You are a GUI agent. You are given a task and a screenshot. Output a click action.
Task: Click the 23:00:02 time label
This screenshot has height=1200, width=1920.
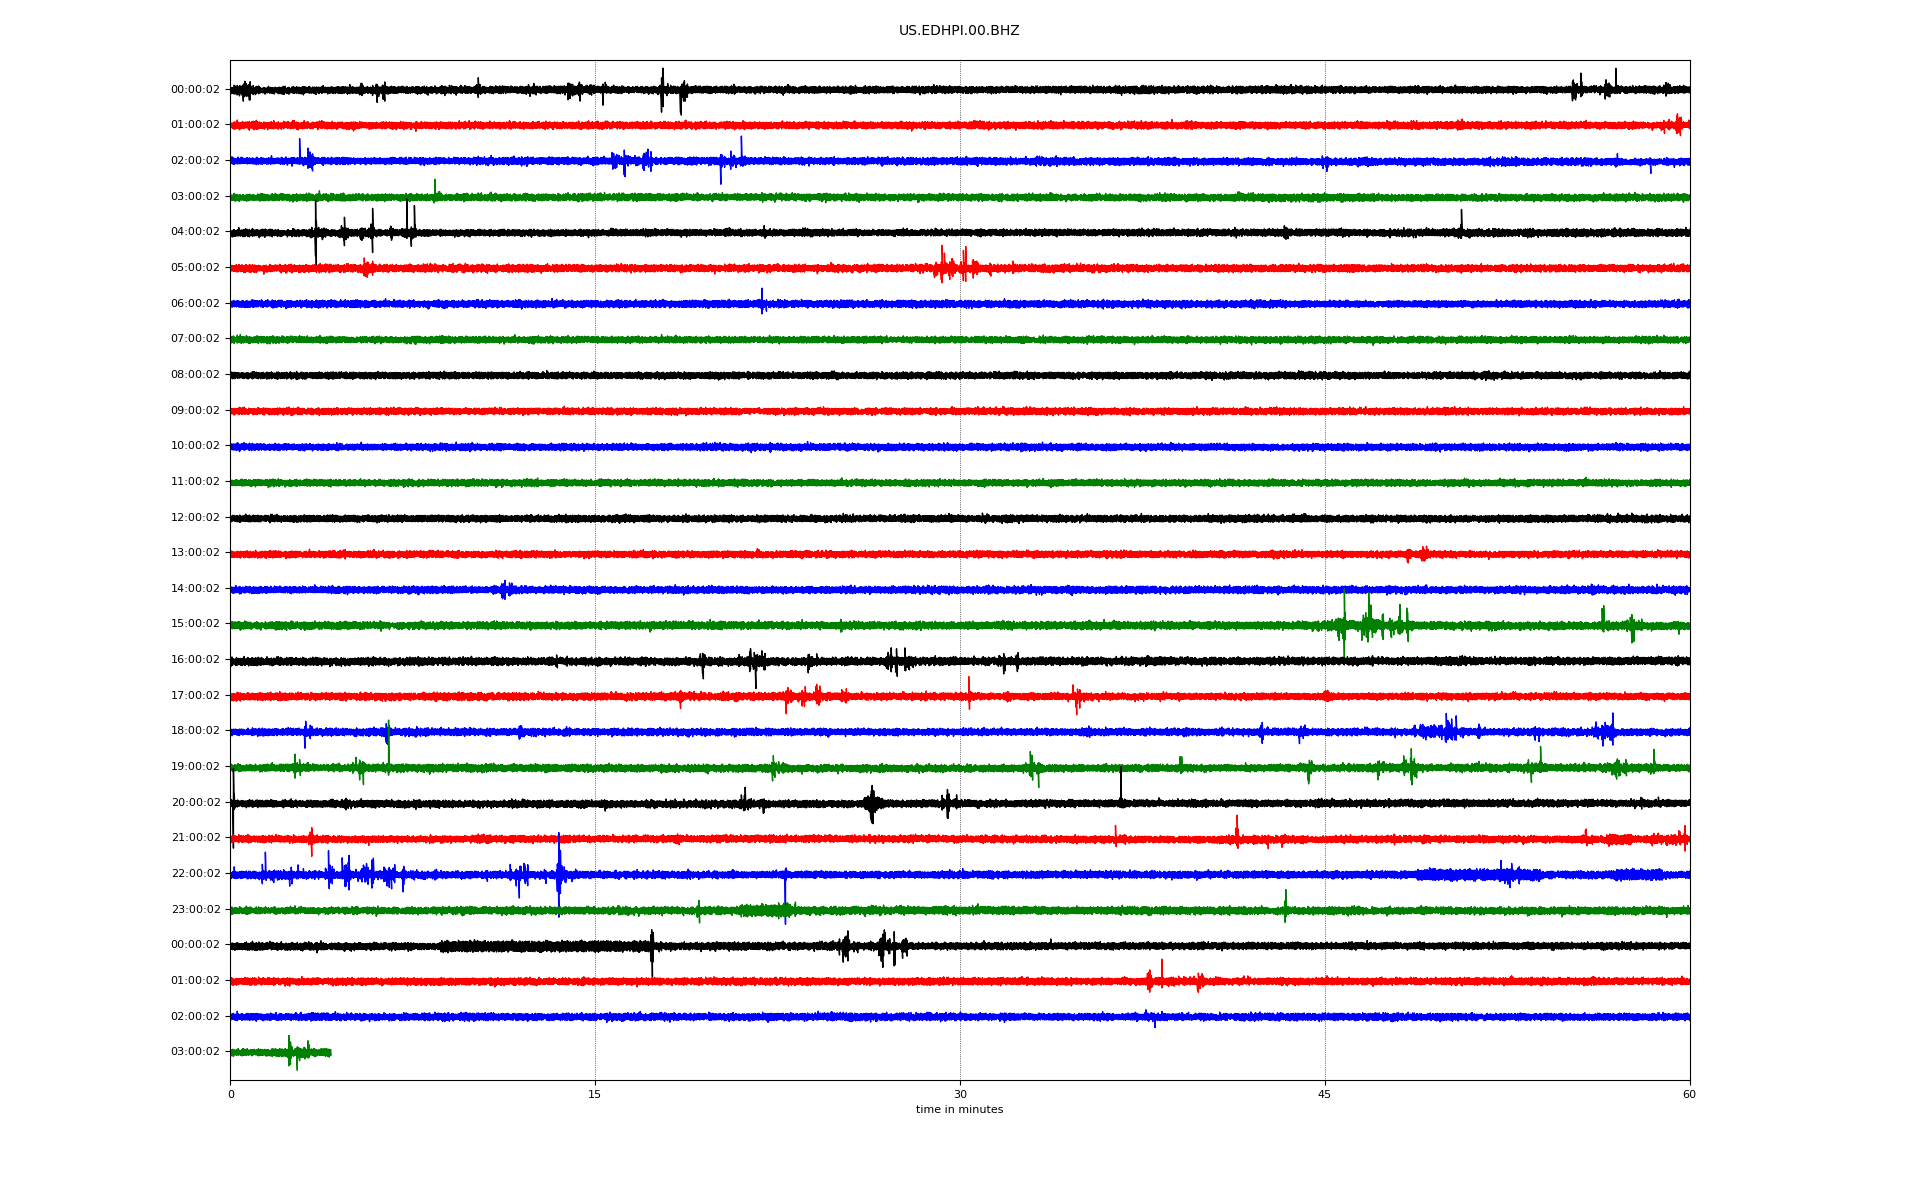[x=195, y=910]
